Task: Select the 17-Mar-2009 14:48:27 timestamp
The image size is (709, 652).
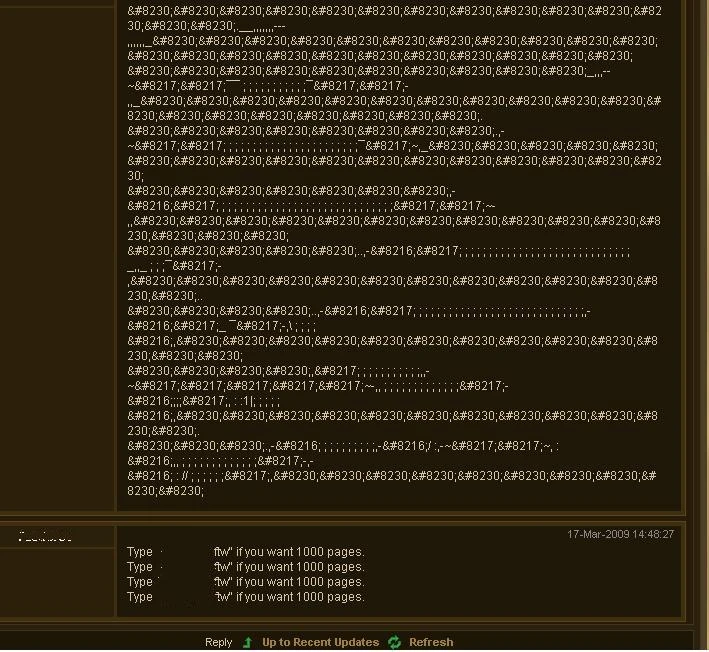Action: coord(620,534)
